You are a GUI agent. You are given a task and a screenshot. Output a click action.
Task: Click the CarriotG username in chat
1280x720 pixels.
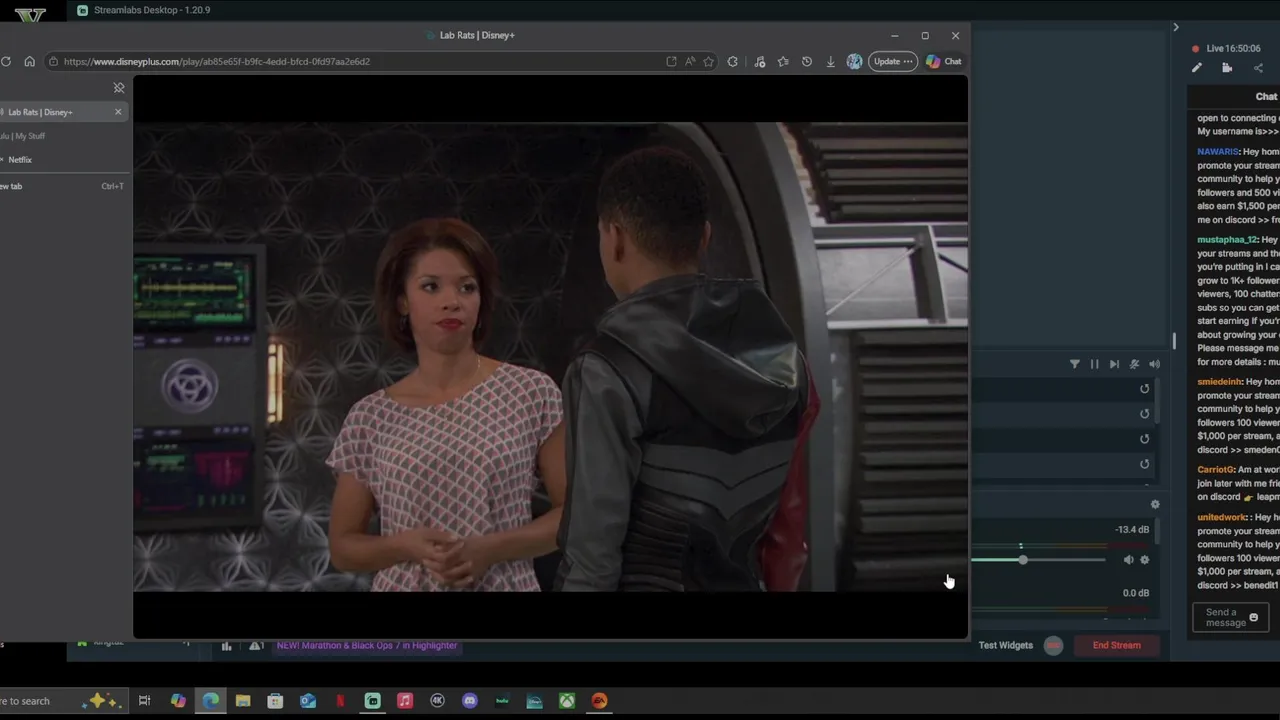tap(1216, 470)
